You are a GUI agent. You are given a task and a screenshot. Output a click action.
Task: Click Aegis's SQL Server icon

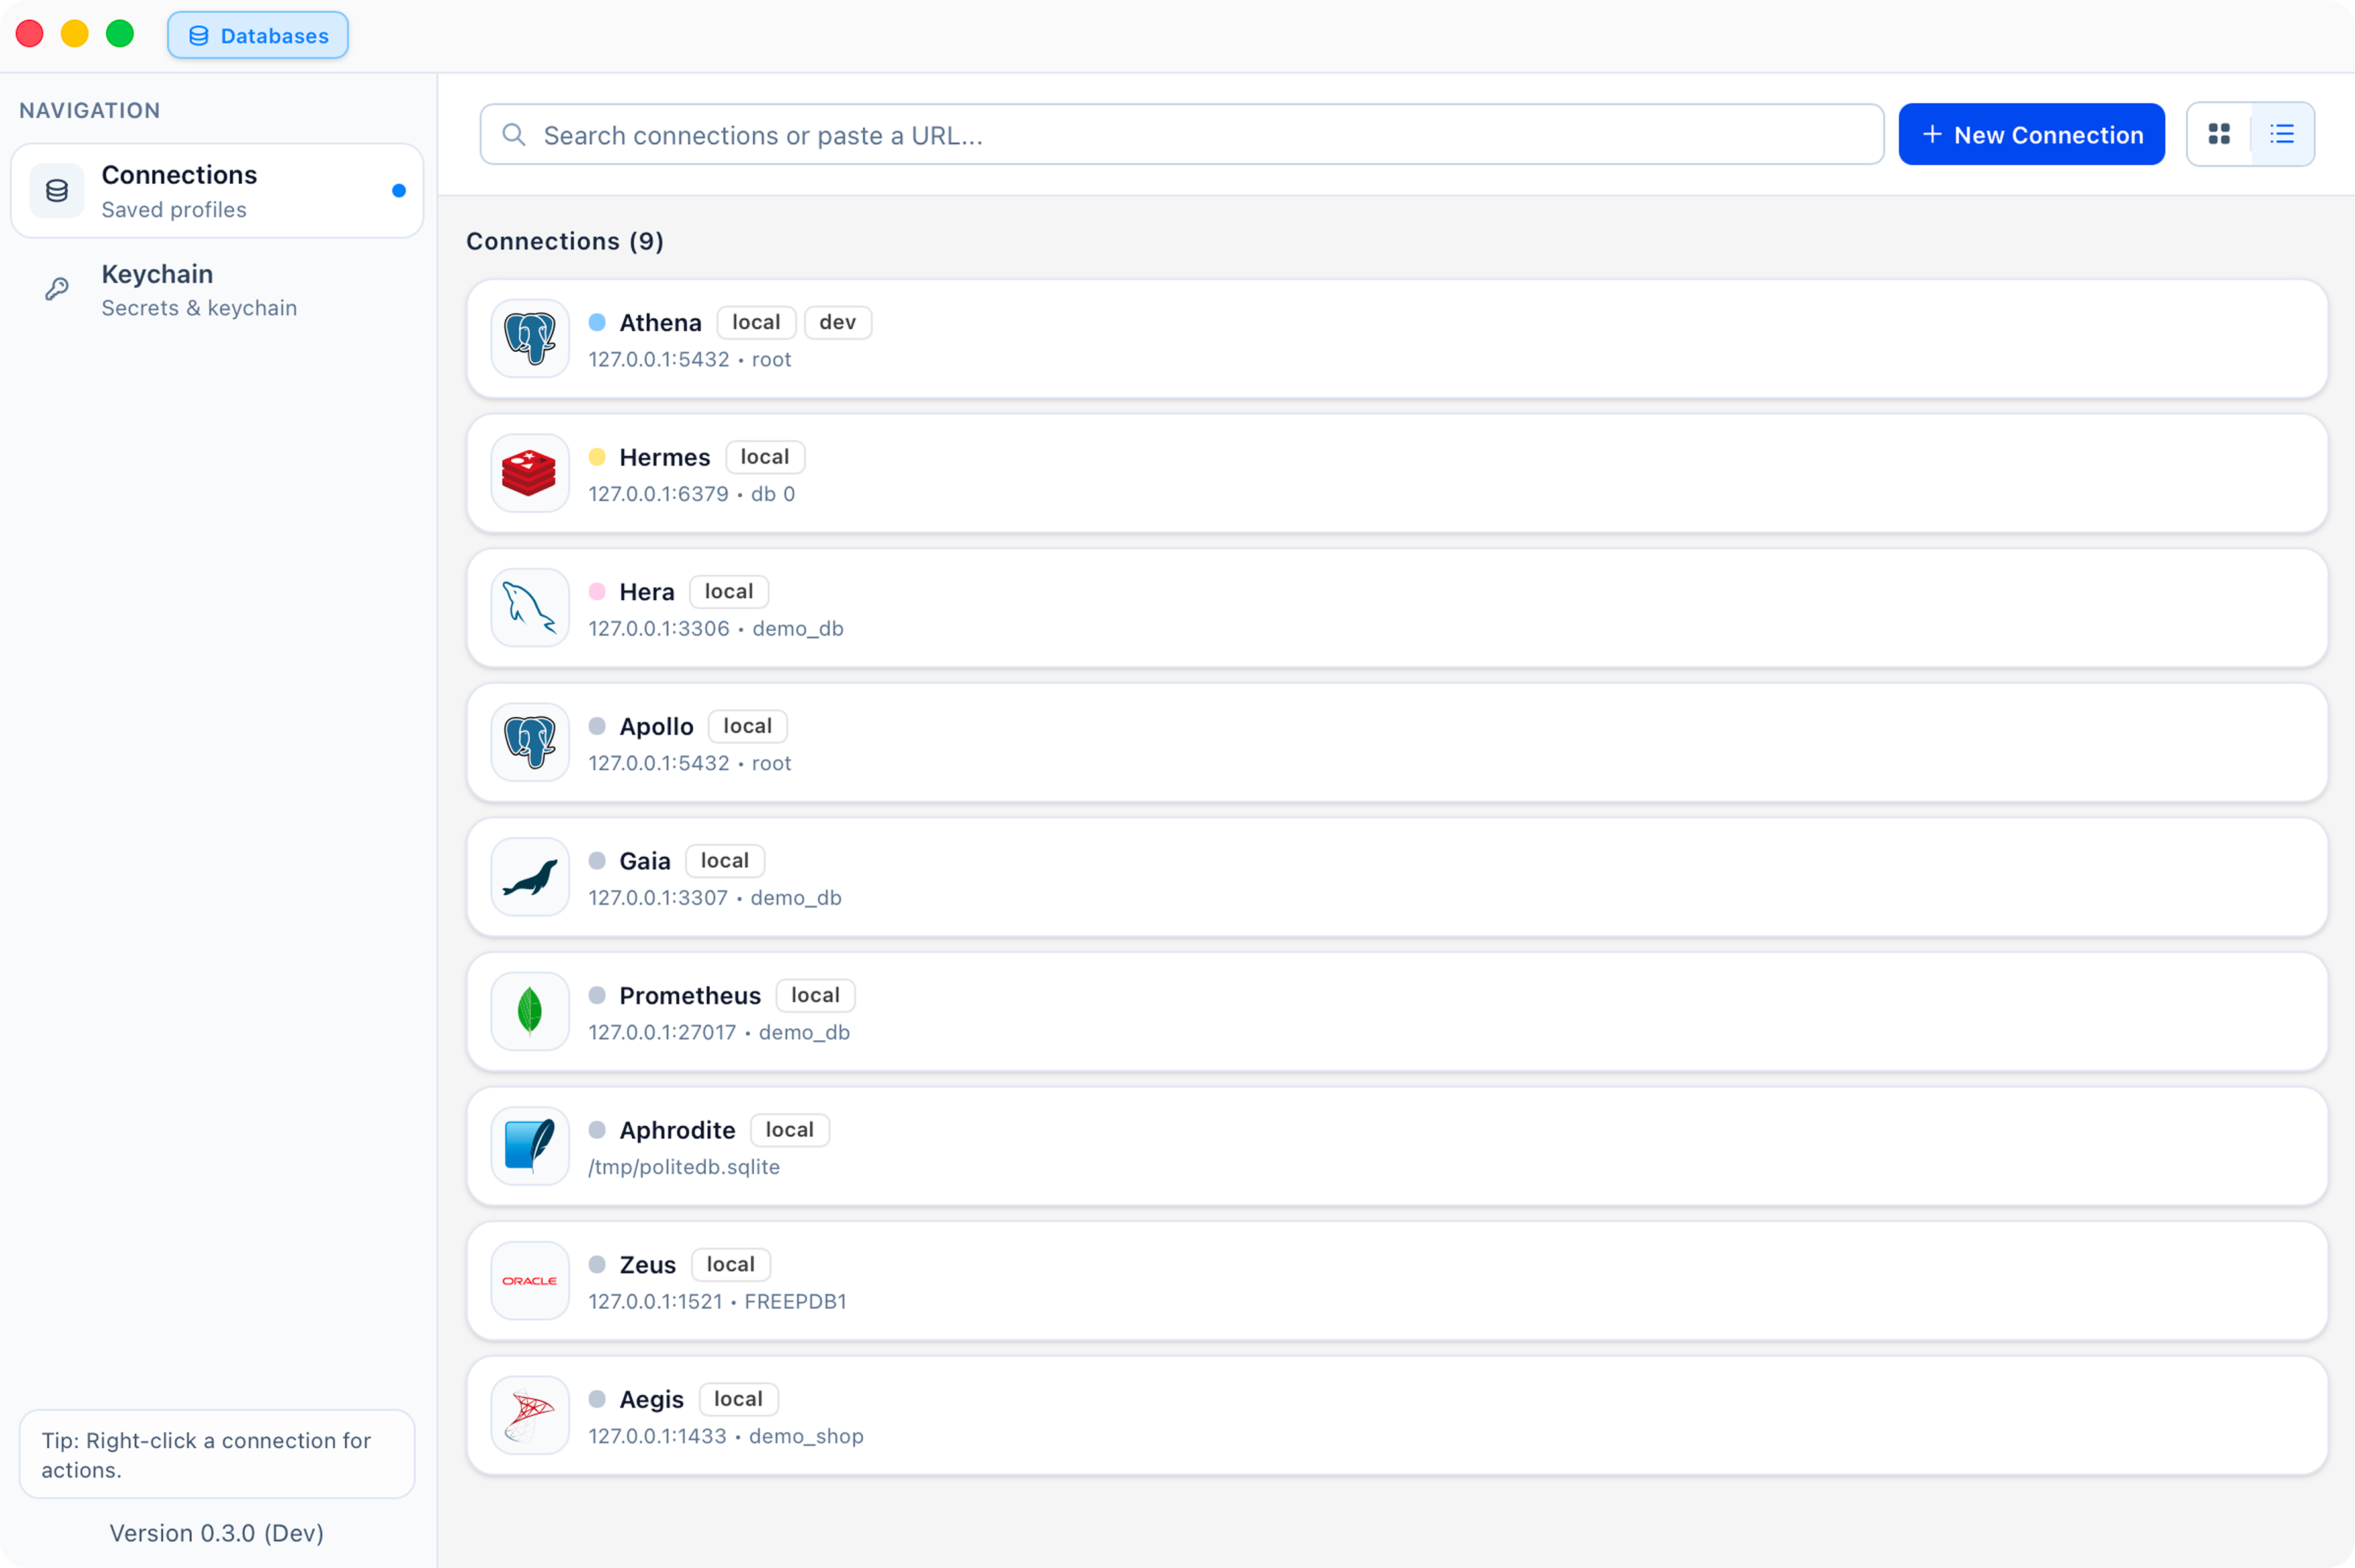tap(530, 1415)
